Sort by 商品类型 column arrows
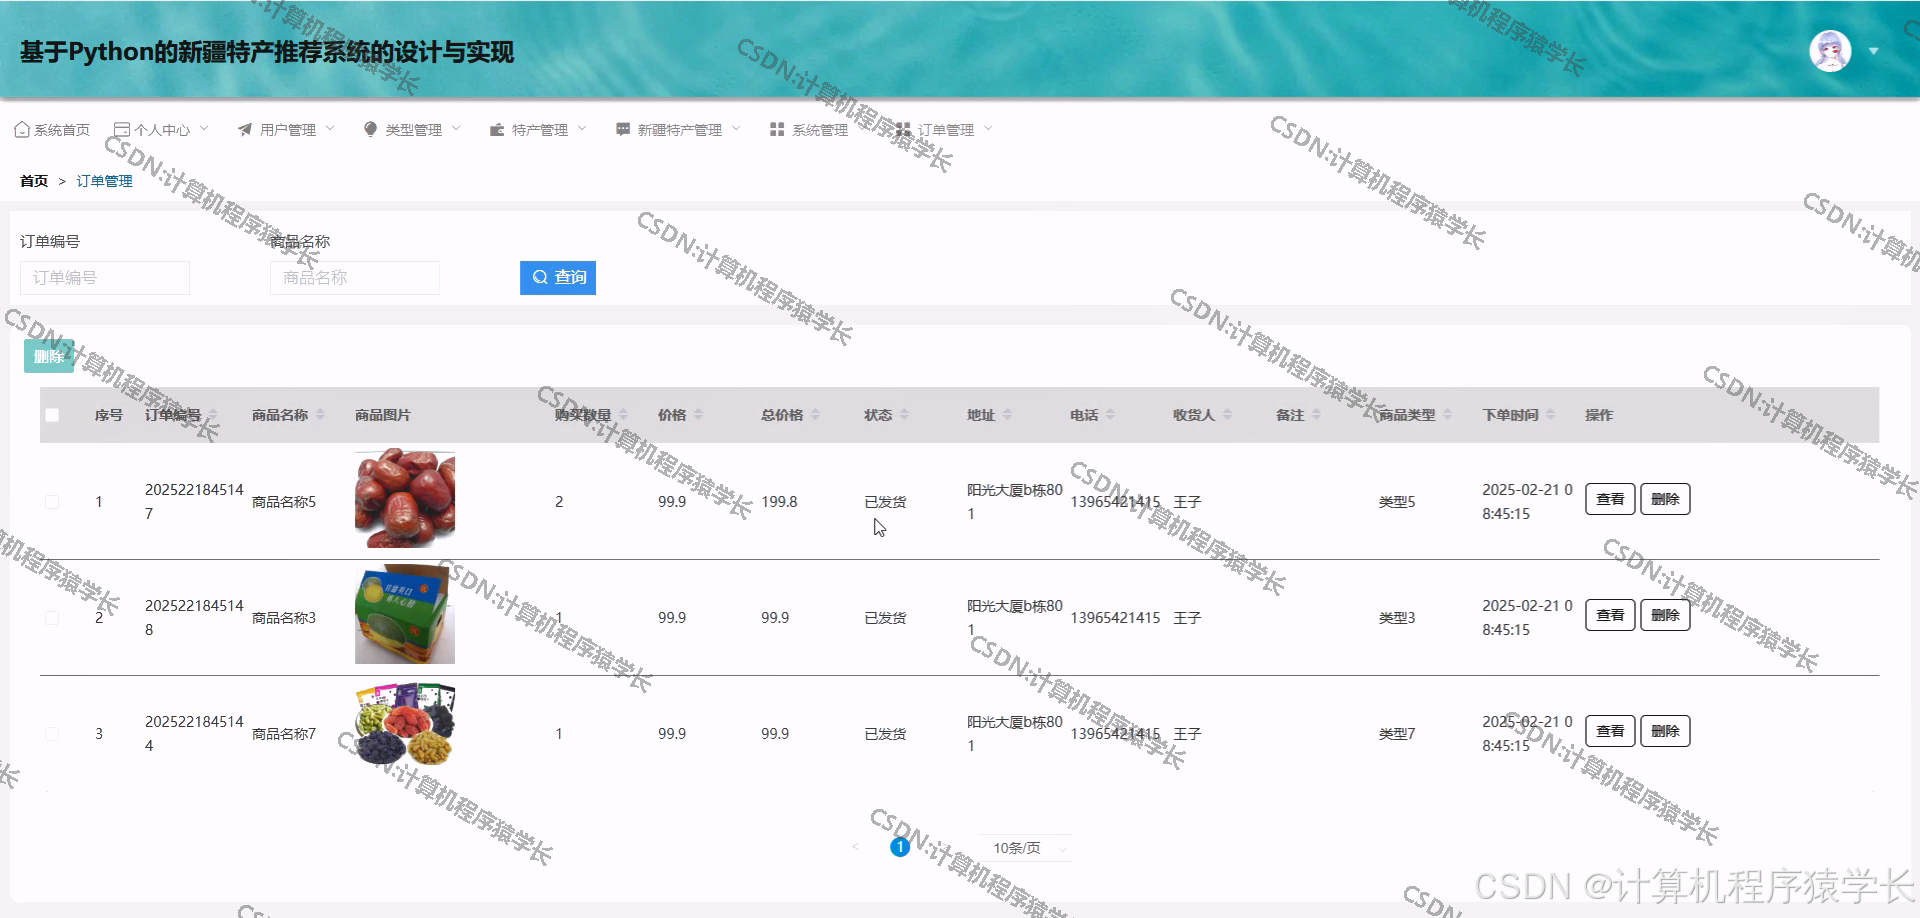Viewport: 1920px width, 918px height. point(1447,415)
